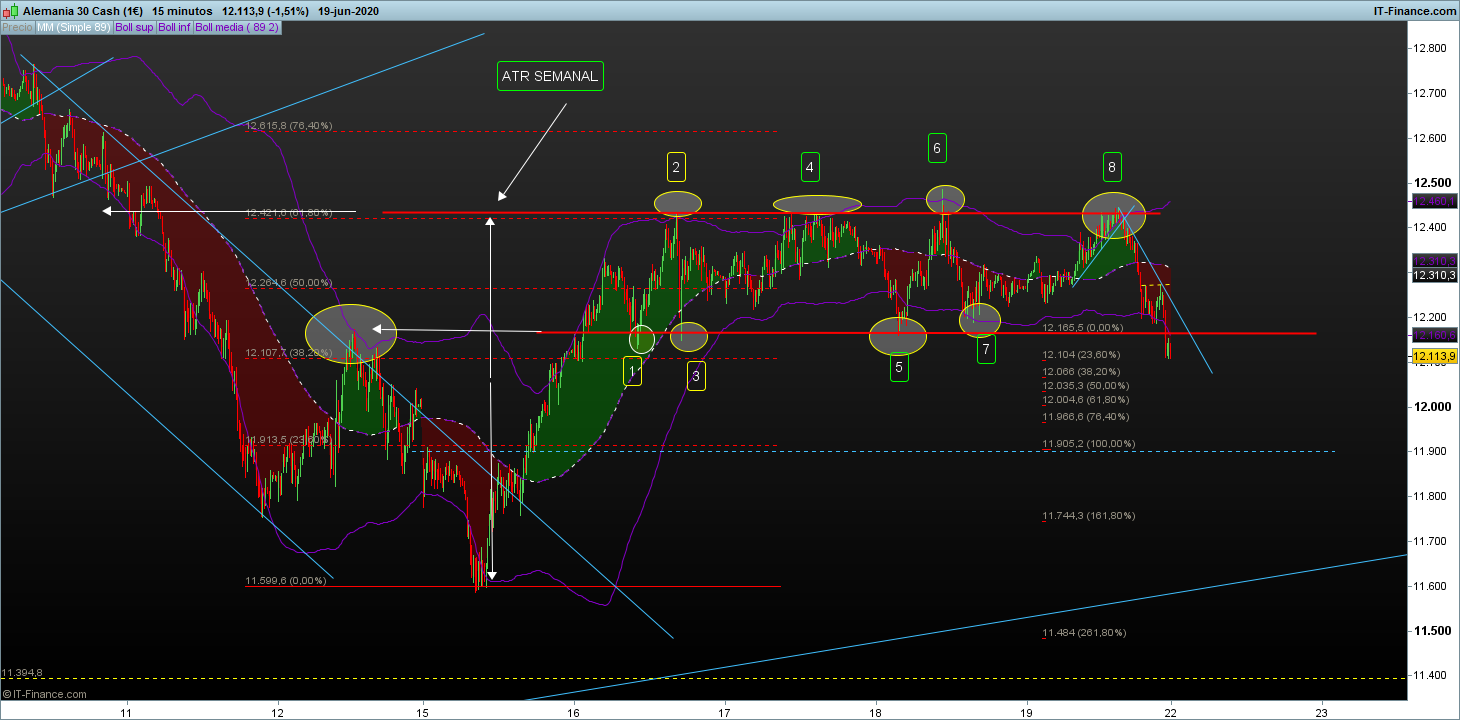Click the day 19 label on the date axis

point(1026,712)
